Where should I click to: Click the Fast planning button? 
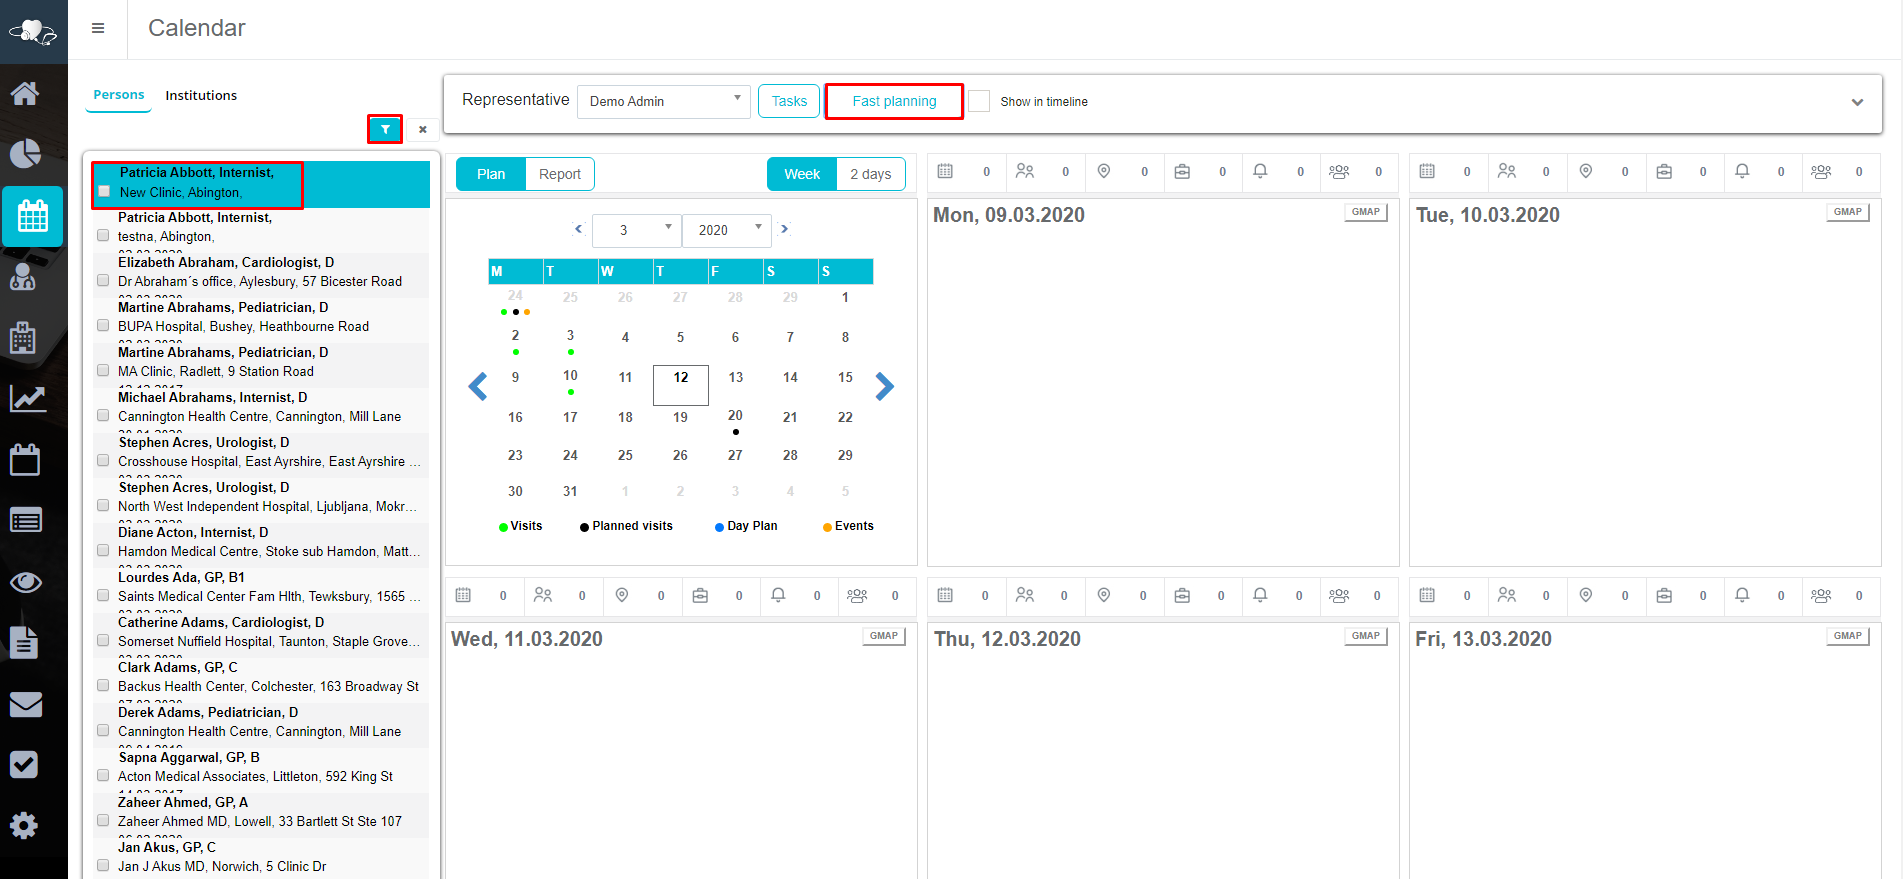[894, 102]
